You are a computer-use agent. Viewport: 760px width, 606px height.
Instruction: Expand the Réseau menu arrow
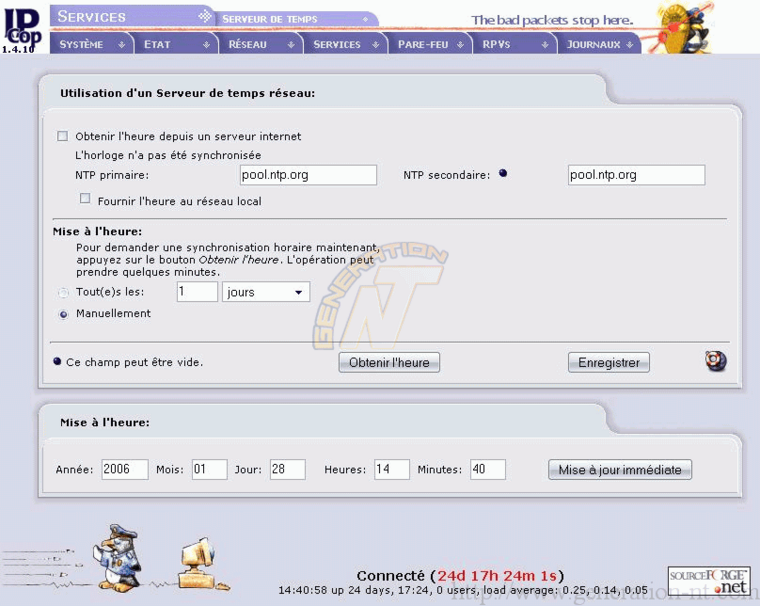(291, 45)
